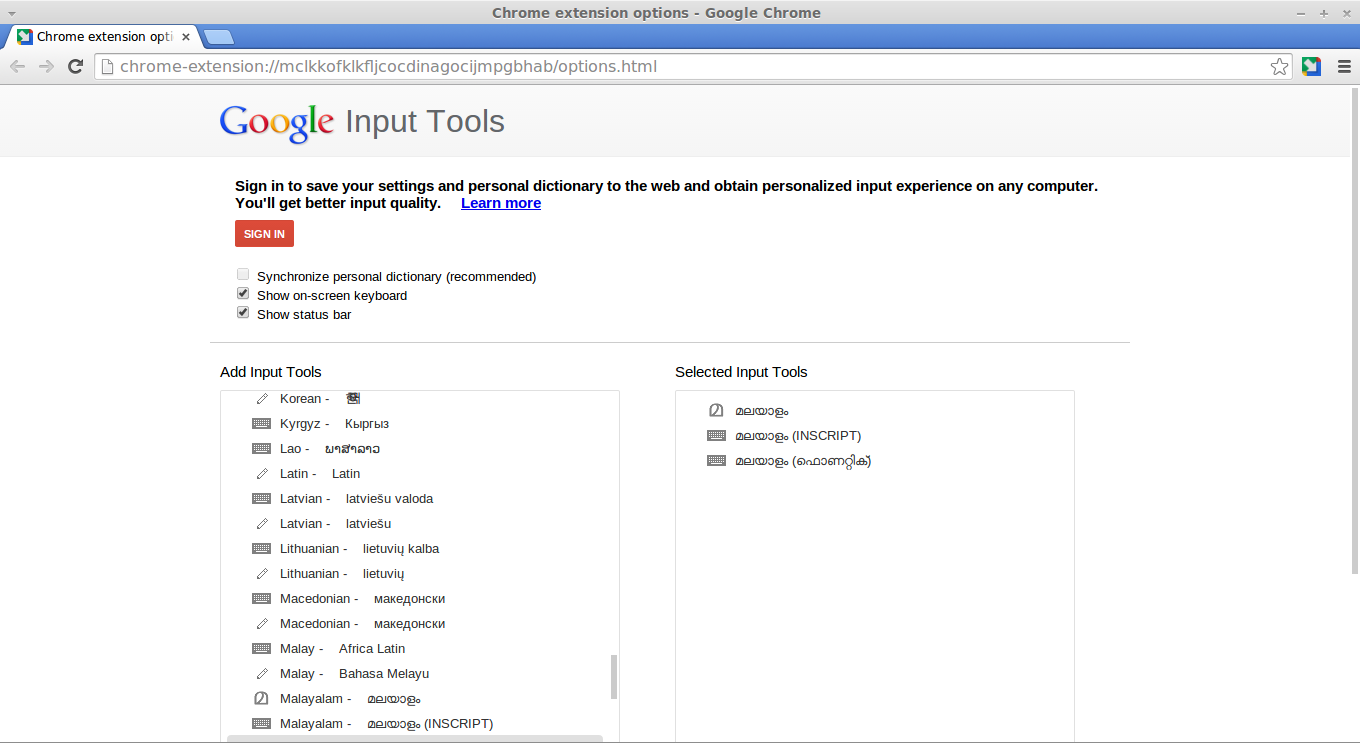Viewport: 1360px width, 743px height.
Task: Click the keyboard icon beside Lao
Action: (x=261, y=449)
